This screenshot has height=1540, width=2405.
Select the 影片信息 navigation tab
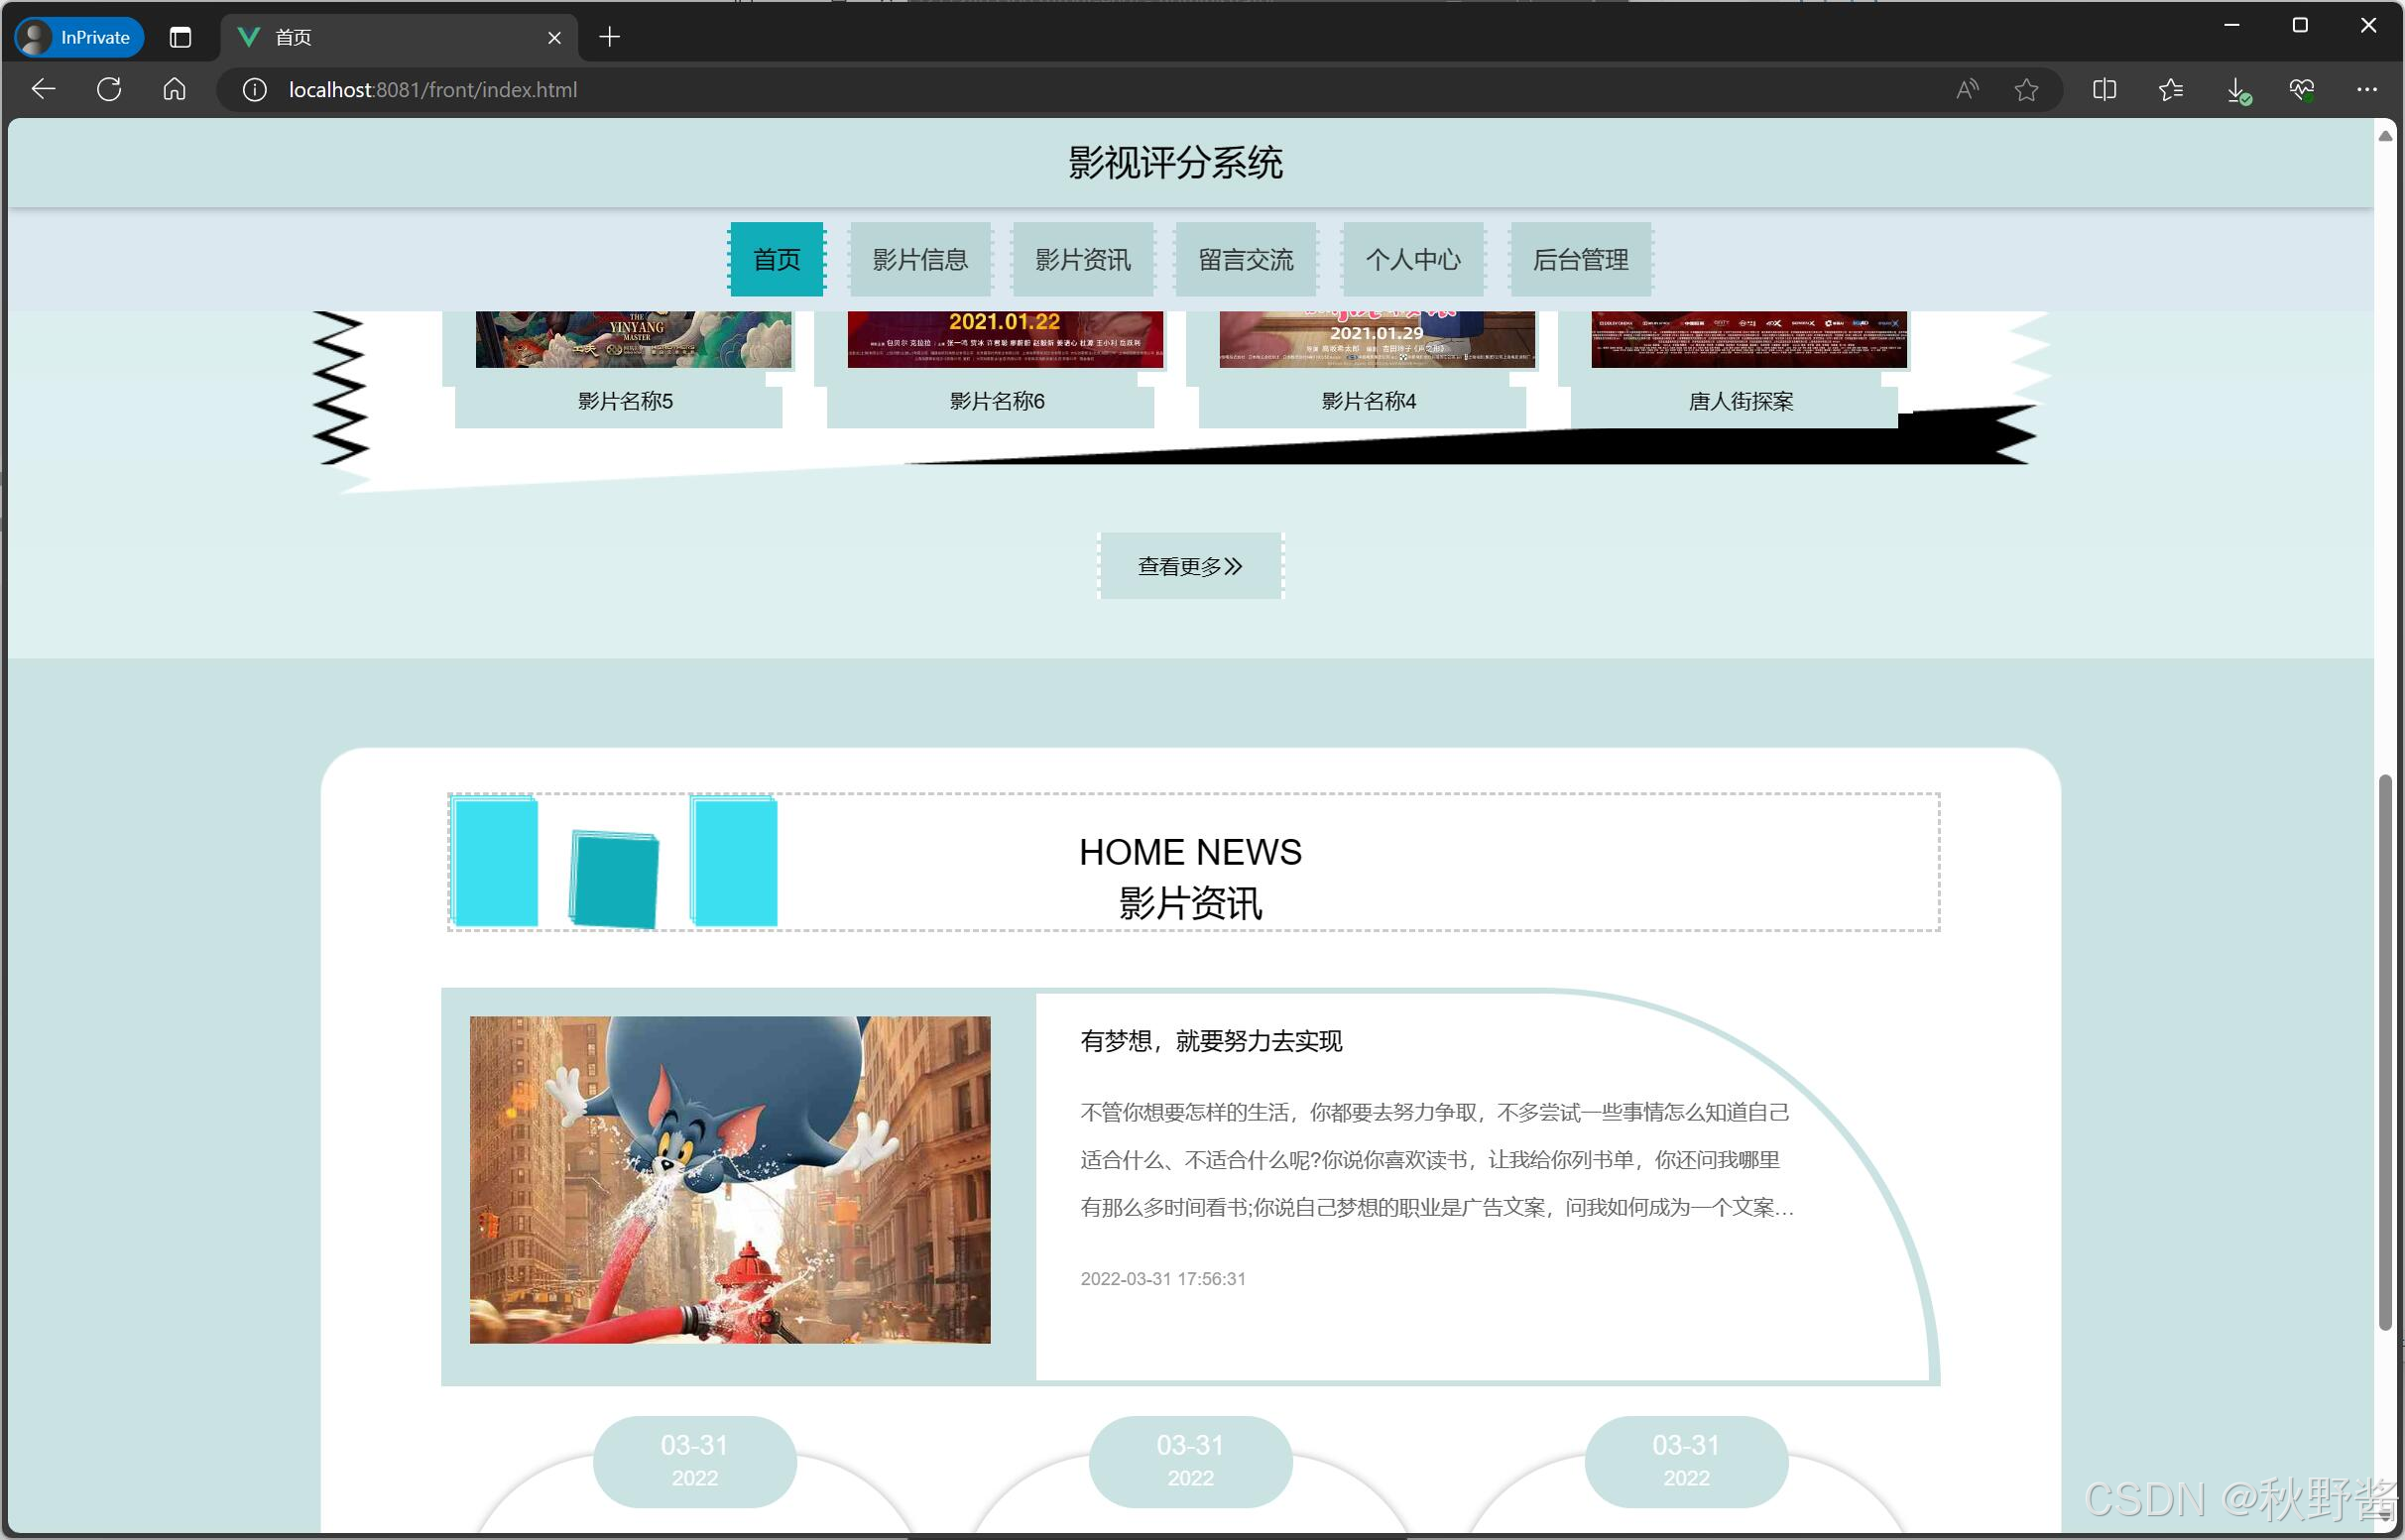point(919,260)
